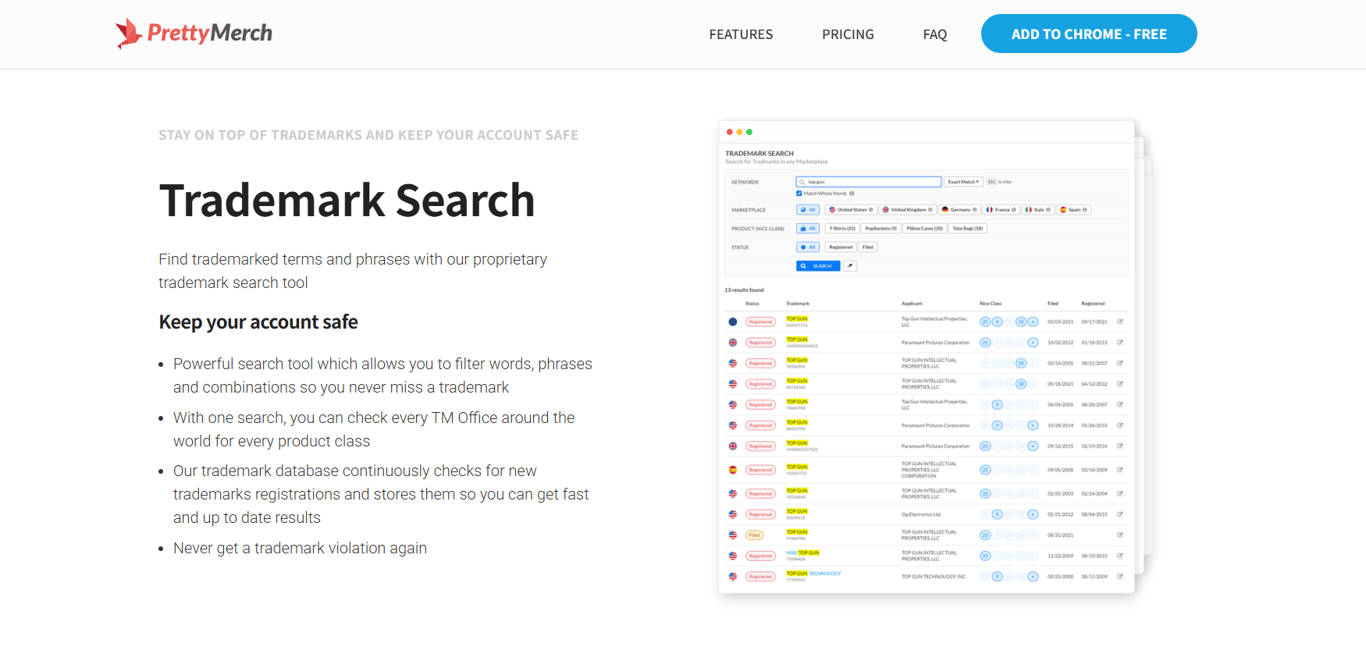
Task: Filter by T-Shirts (25) product class
Action: pos(842,228)
